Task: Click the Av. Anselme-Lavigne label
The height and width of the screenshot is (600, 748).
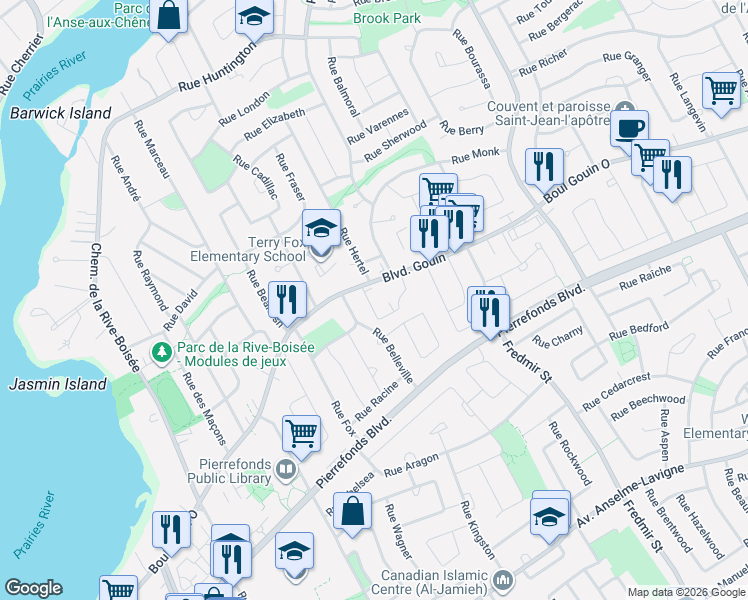Action: pyautogui.click(x=630, y=496)
